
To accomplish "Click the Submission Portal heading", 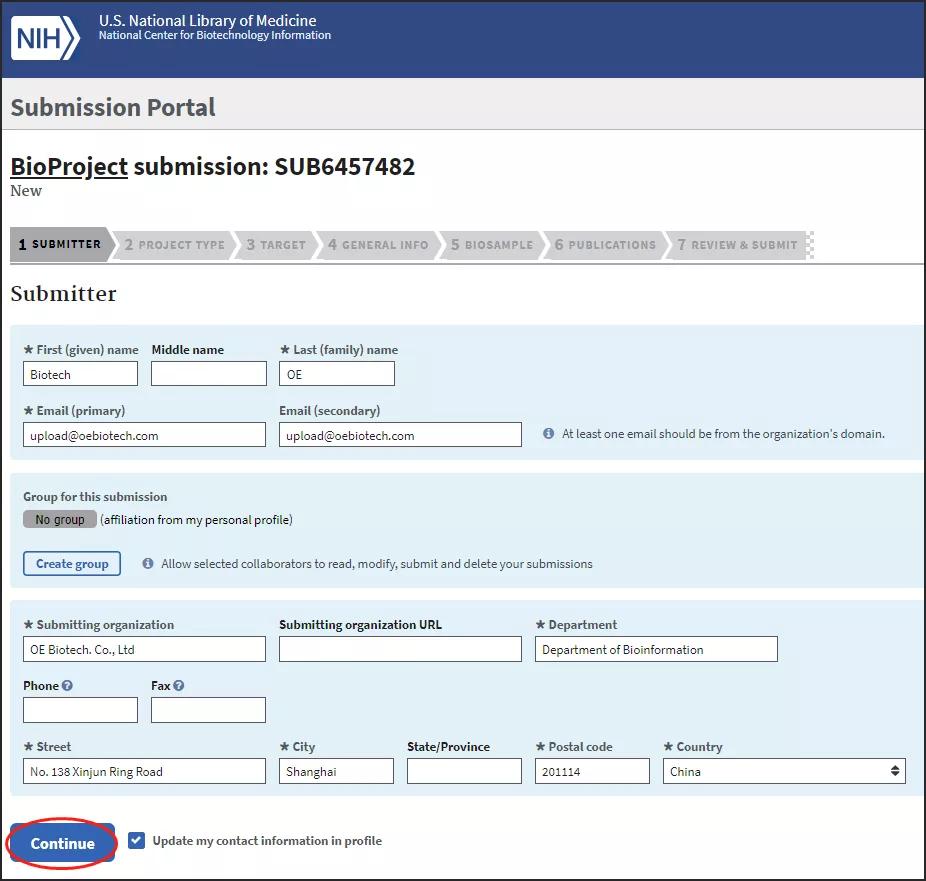I will 113,108.
